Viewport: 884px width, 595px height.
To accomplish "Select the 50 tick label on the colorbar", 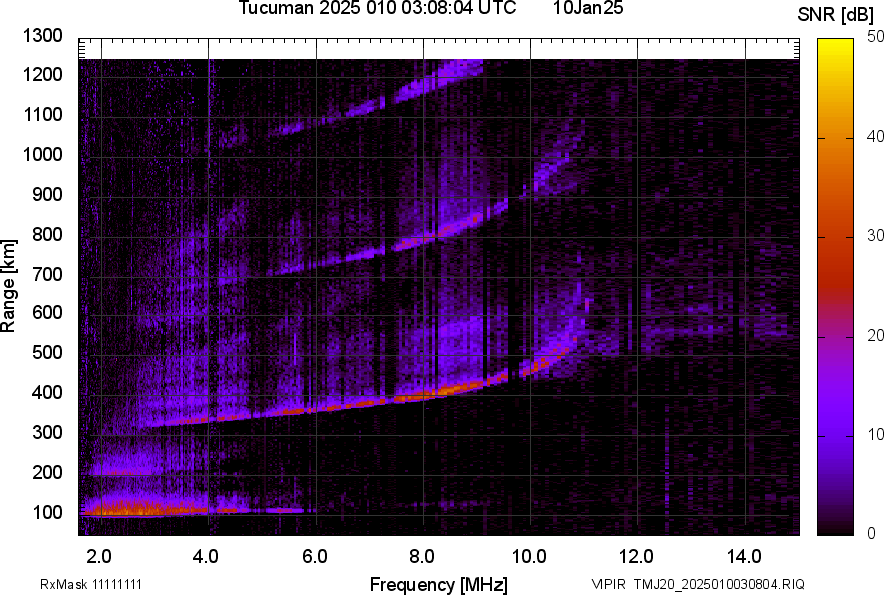I will point(877,36).
